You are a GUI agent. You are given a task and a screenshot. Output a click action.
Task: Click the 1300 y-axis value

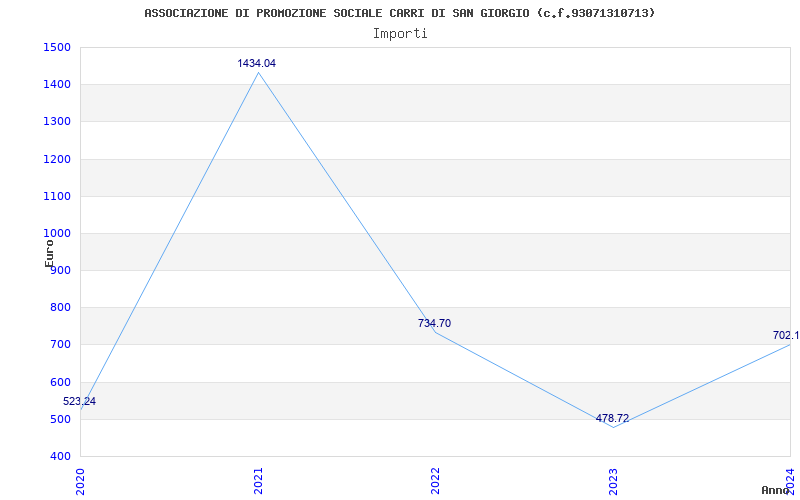[x=57, y=122]
